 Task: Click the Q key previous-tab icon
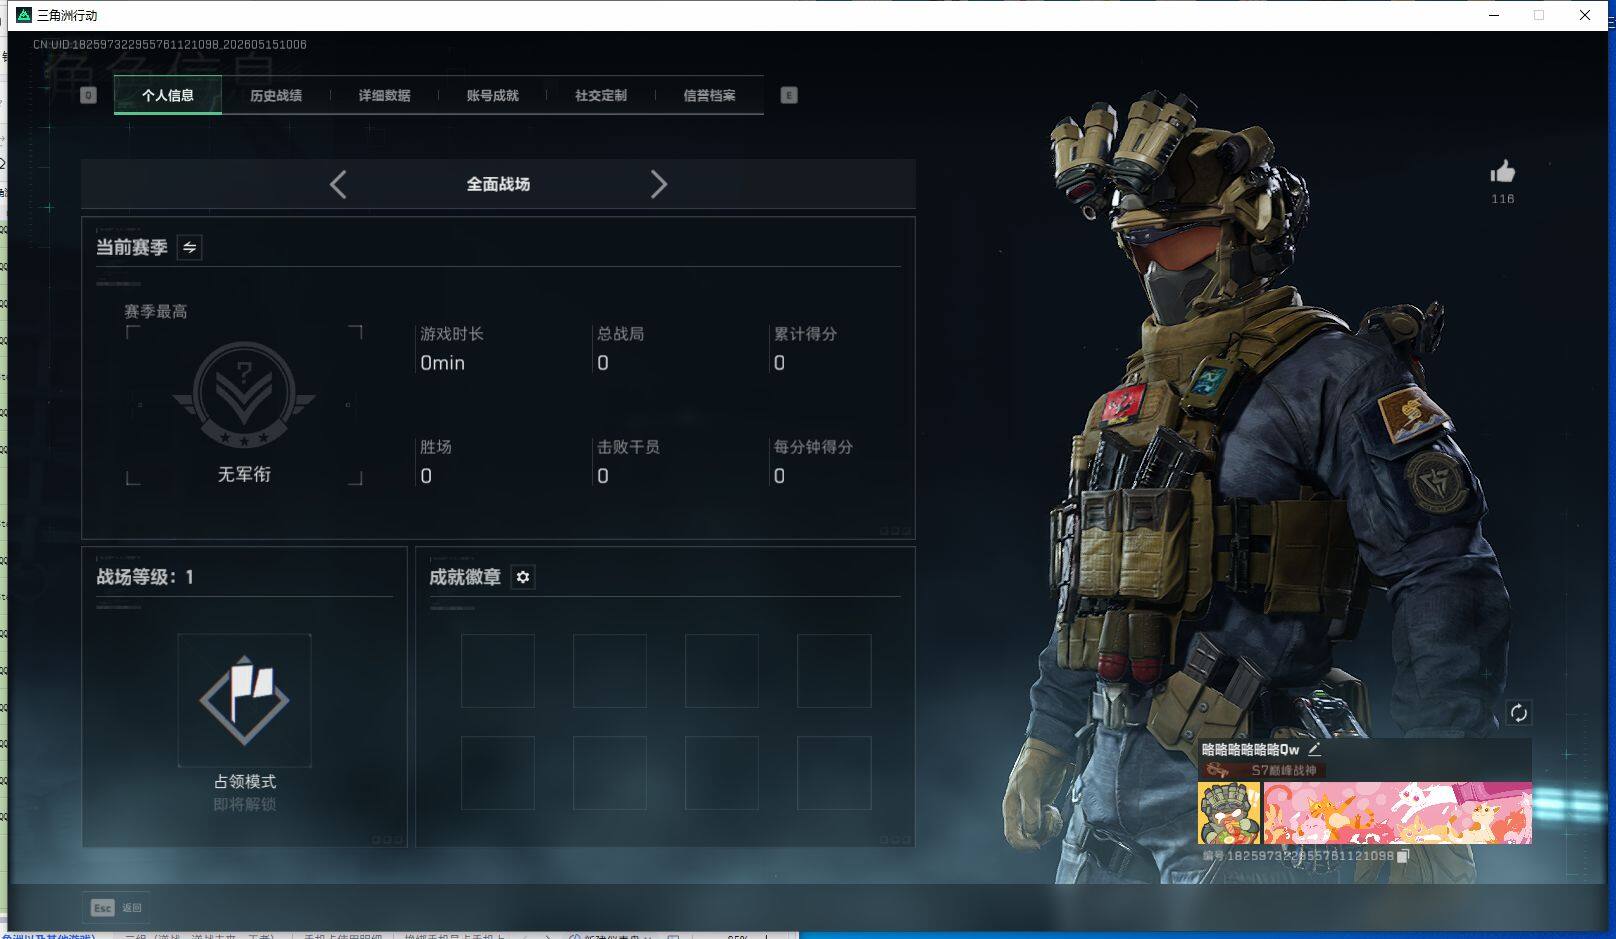pyautogui.click(x=88, y=96)
